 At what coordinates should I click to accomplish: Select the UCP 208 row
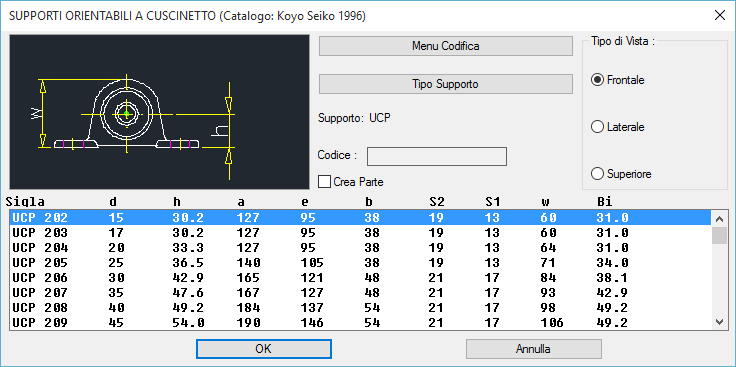pos(360,308)
